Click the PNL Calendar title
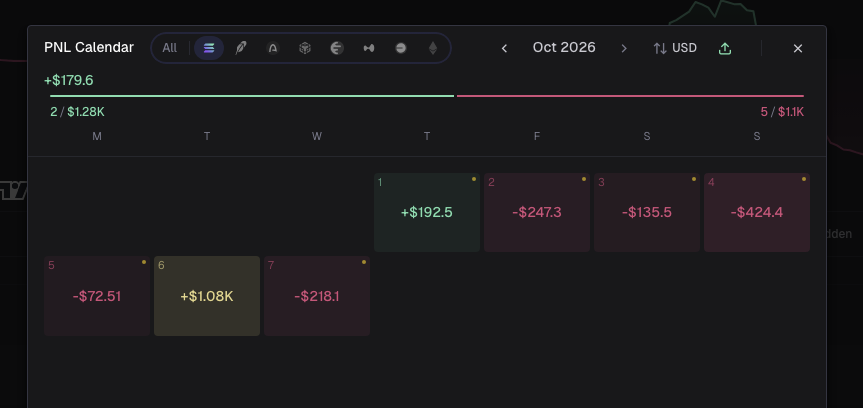 pos(89,48)
